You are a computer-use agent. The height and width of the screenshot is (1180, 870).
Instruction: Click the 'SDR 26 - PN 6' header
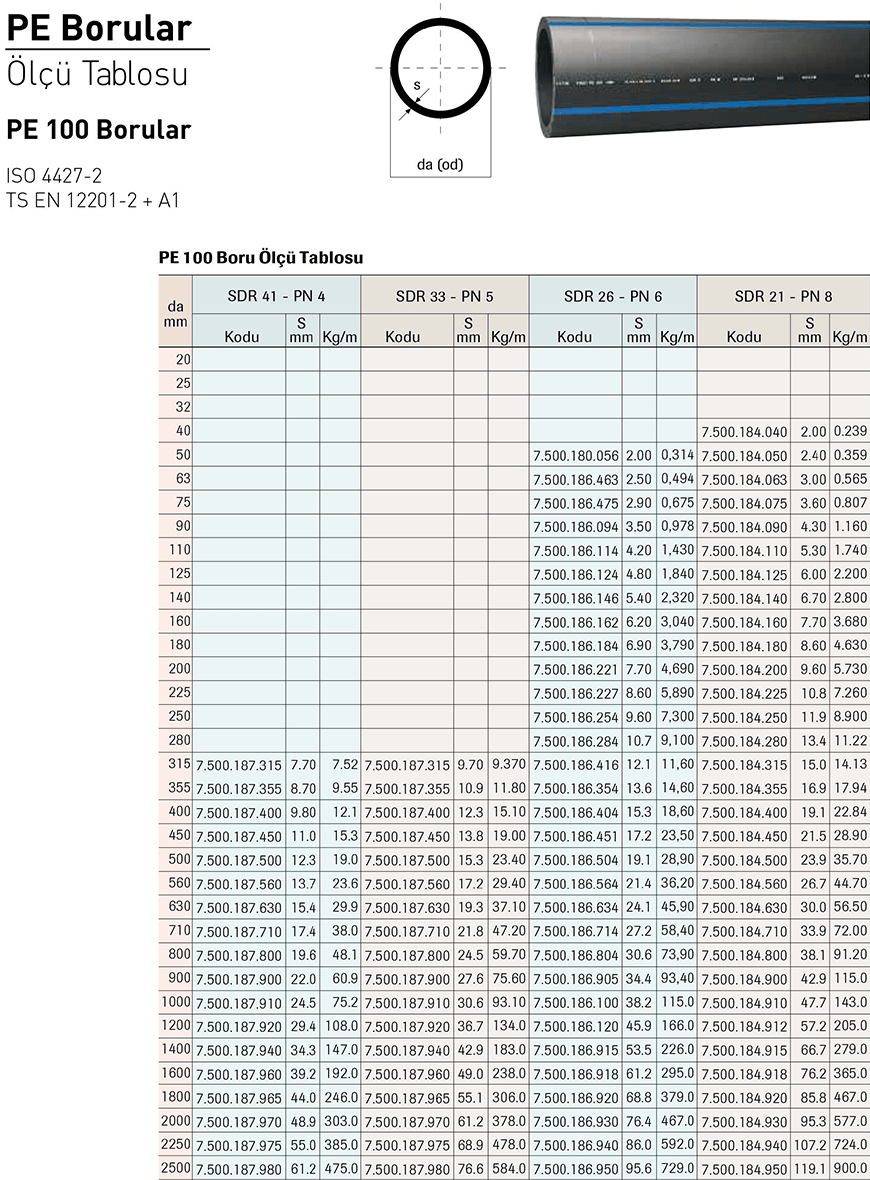pyautogui.click(x=612, y=296)
